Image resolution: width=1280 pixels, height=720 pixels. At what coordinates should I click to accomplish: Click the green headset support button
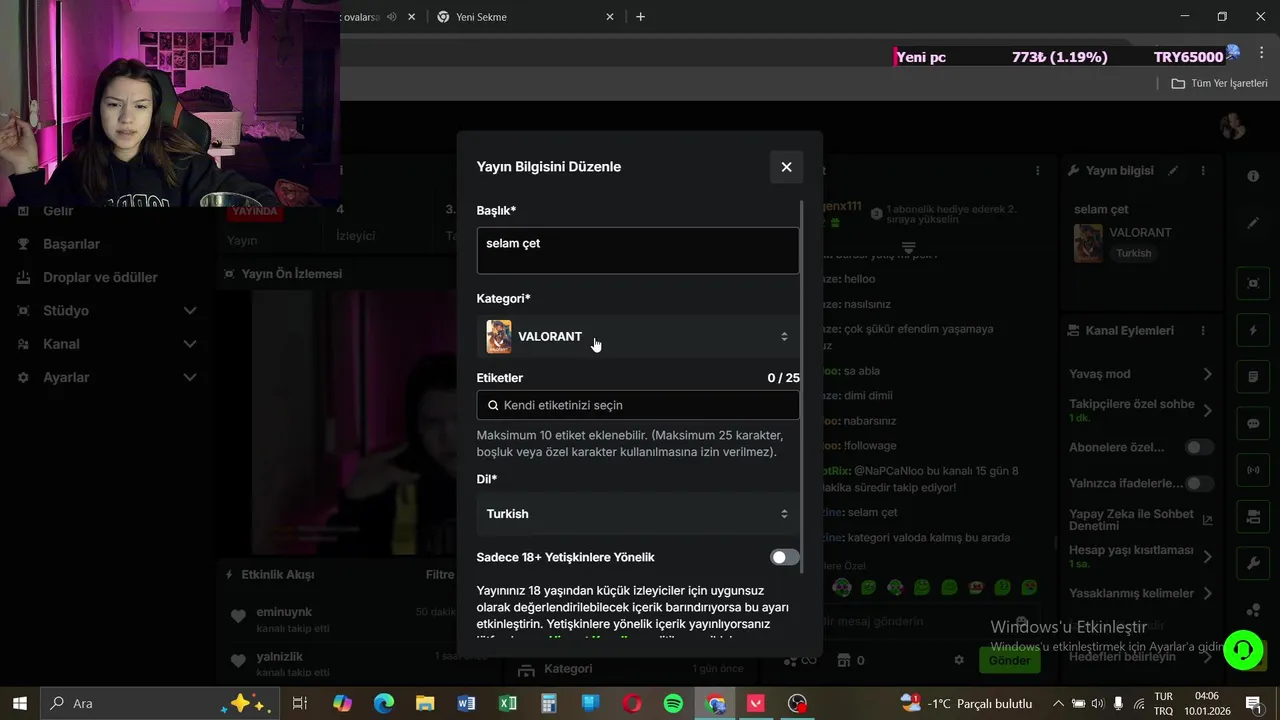tap(1243, 650)
